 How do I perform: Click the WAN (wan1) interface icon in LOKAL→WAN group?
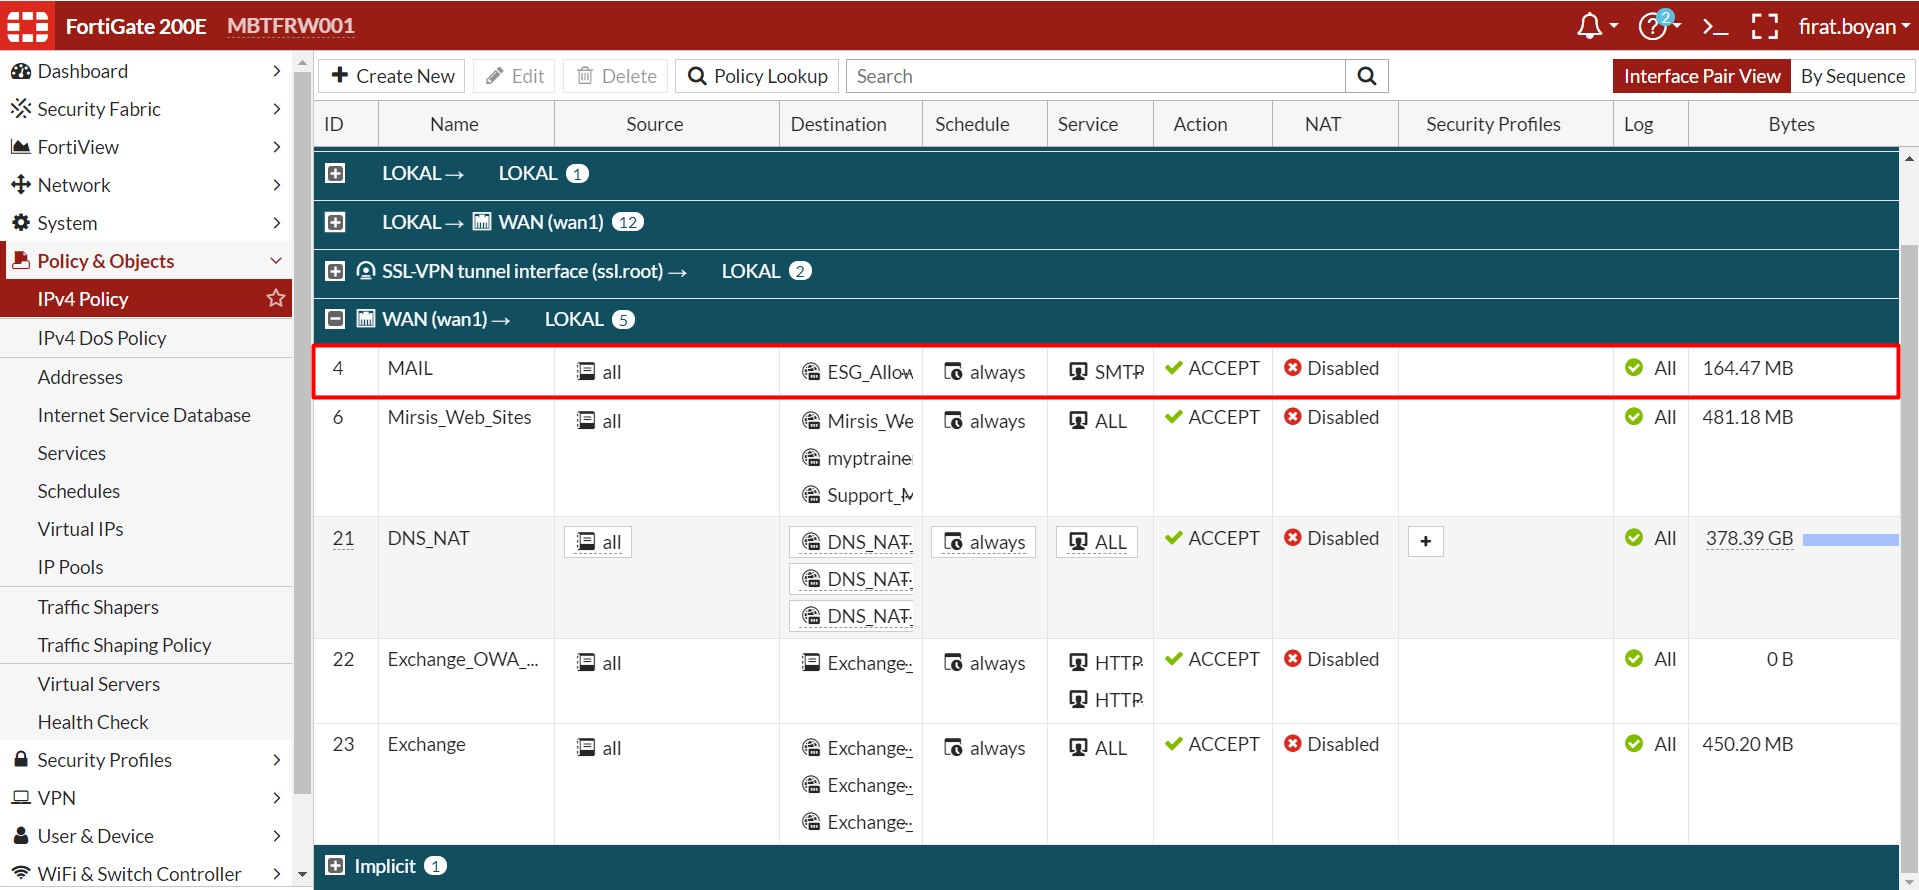click(x=482, y=222)
